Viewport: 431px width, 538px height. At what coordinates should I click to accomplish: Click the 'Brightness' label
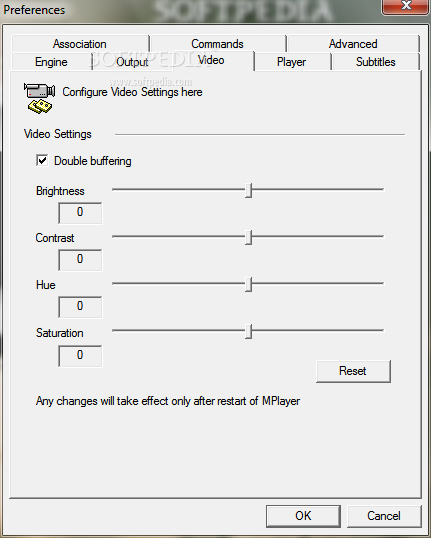pos(60,191)
